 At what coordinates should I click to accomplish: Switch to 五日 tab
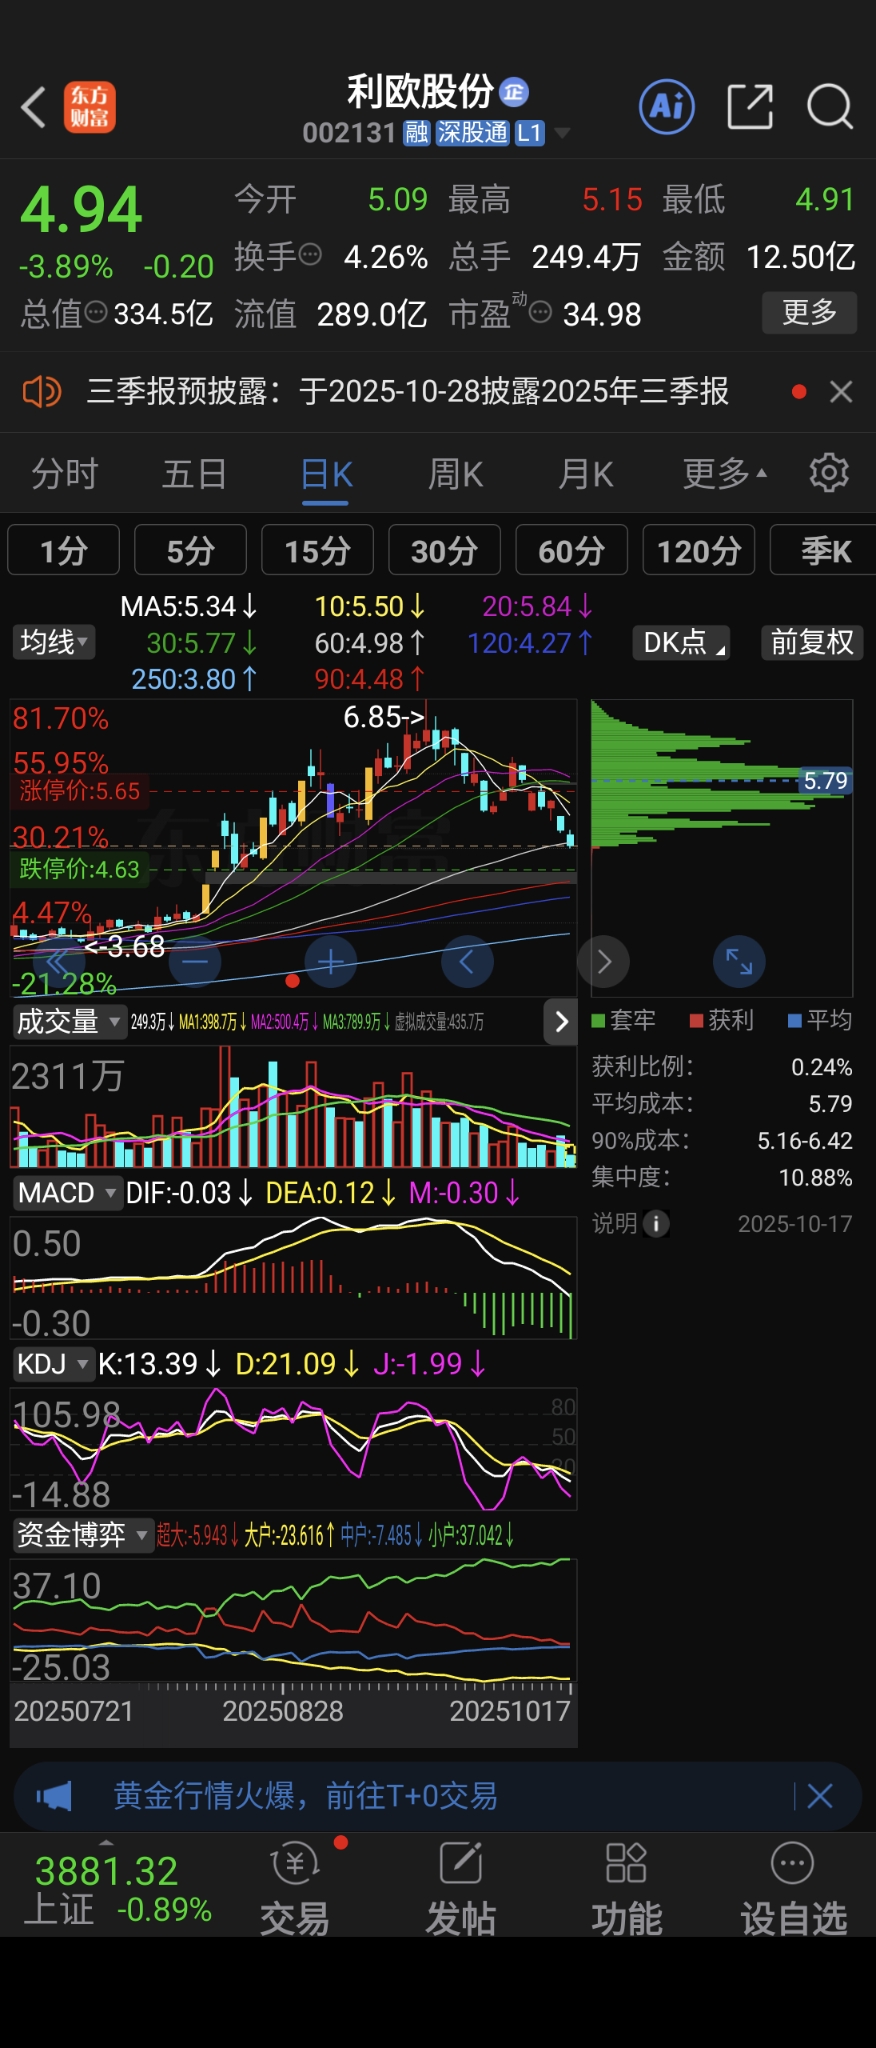(x=195, y=473)
